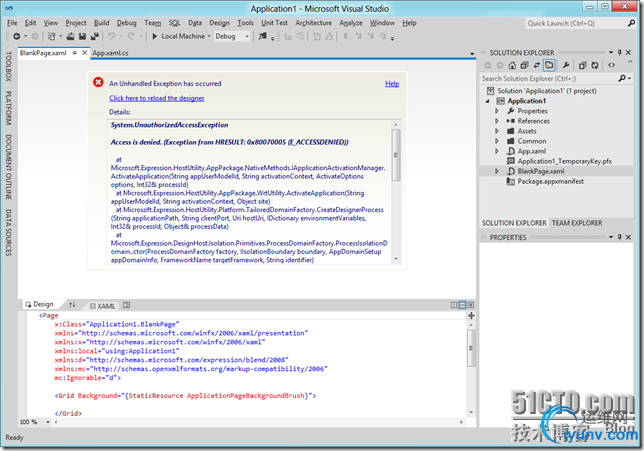
Task: Click the Solution Explorer Collapse All icon
Action: click(x=524, y=65)
